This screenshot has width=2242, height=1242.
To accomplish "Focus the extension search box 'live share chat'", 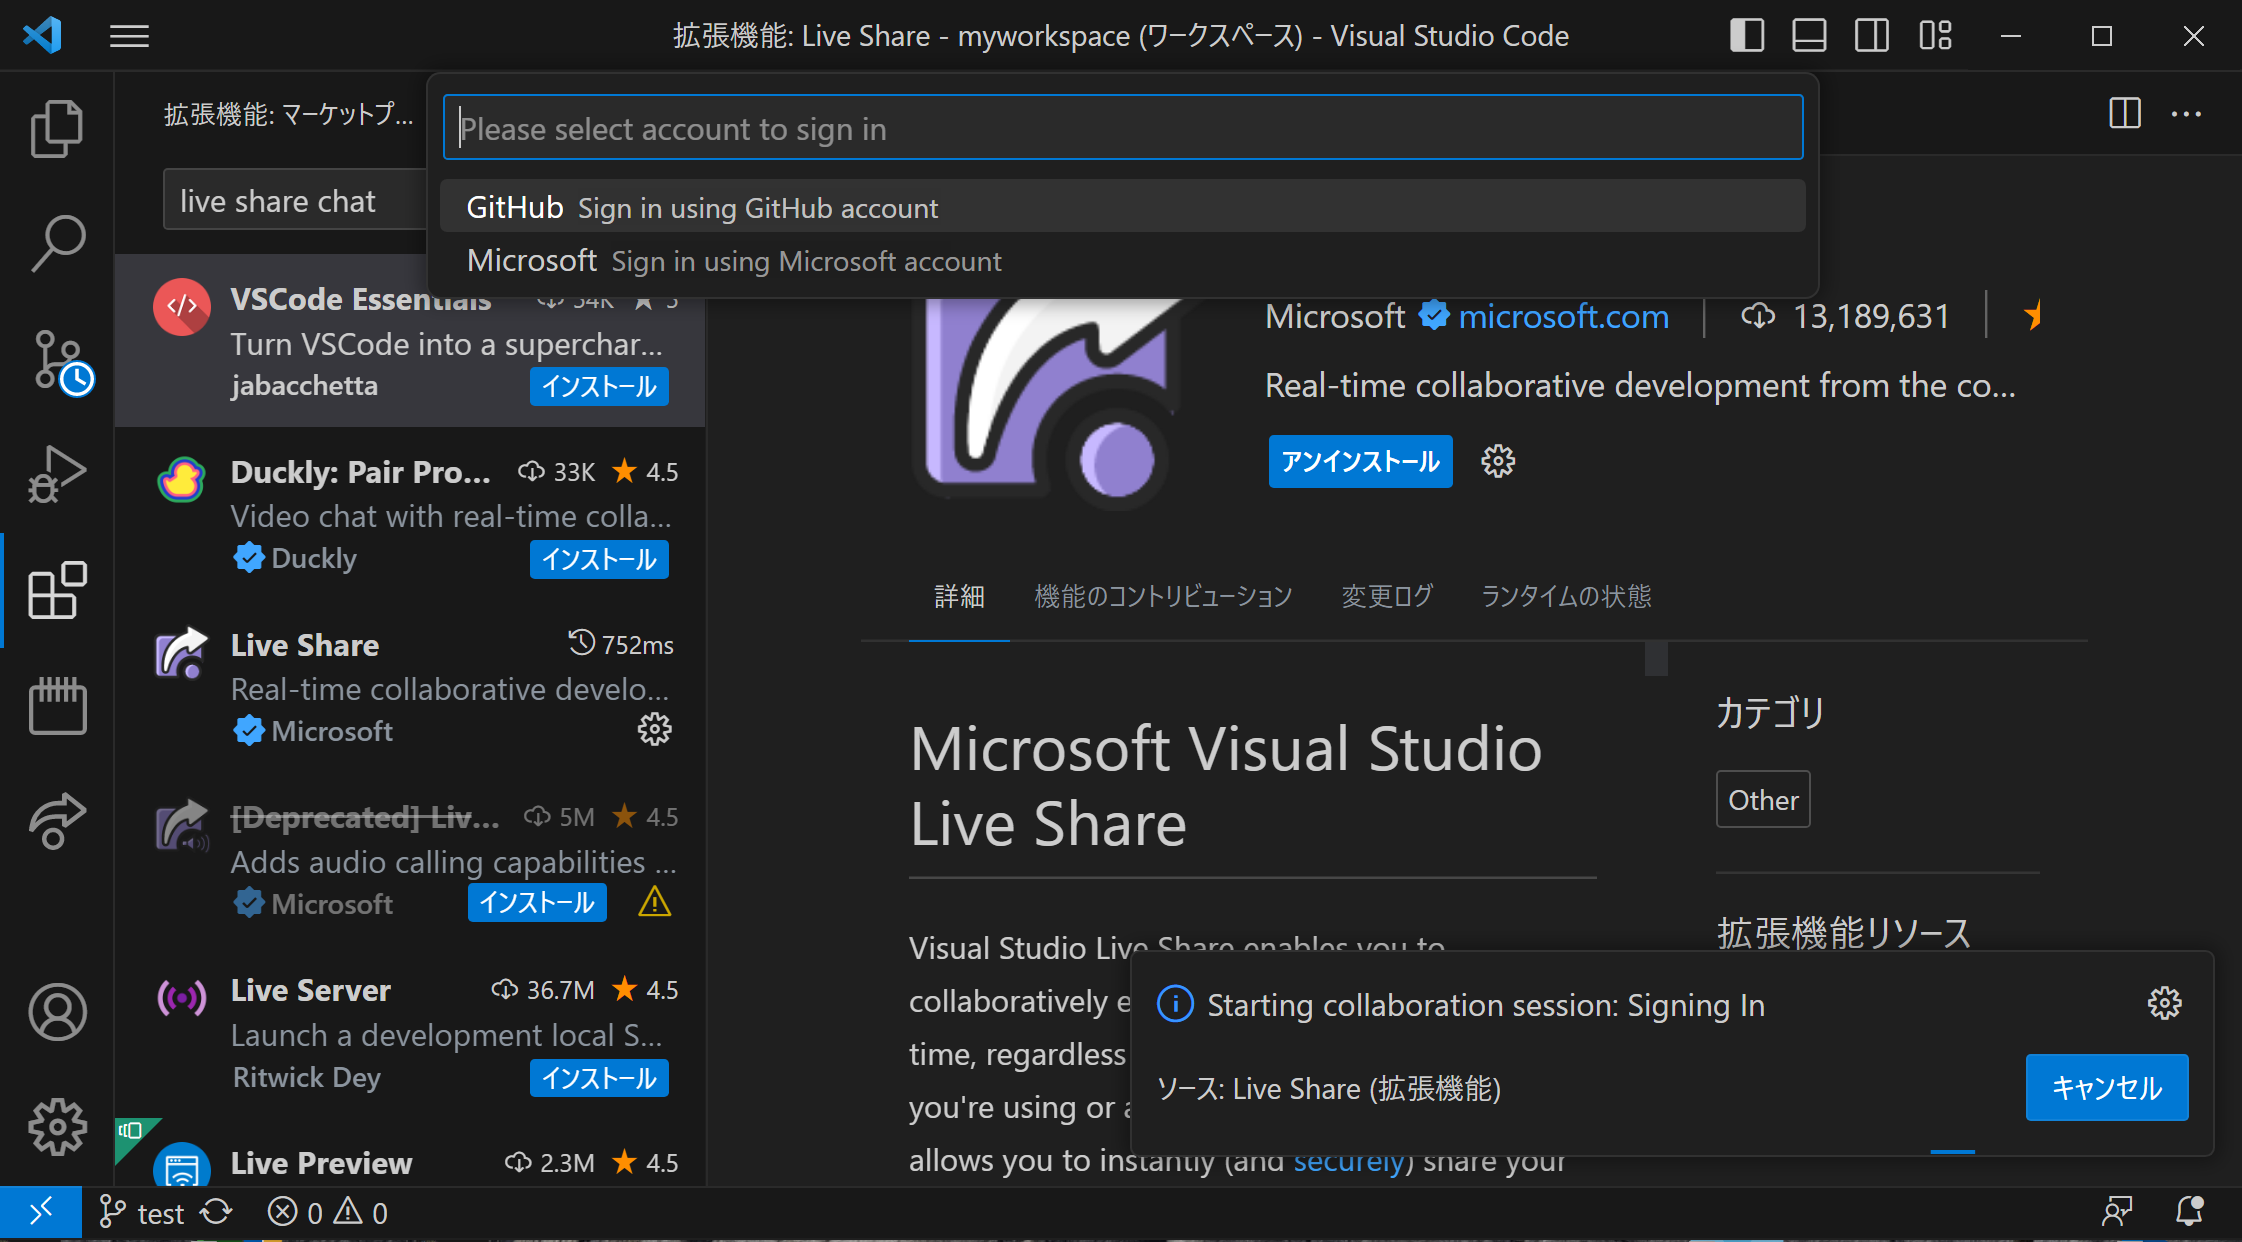I will (x=296, y=201).
